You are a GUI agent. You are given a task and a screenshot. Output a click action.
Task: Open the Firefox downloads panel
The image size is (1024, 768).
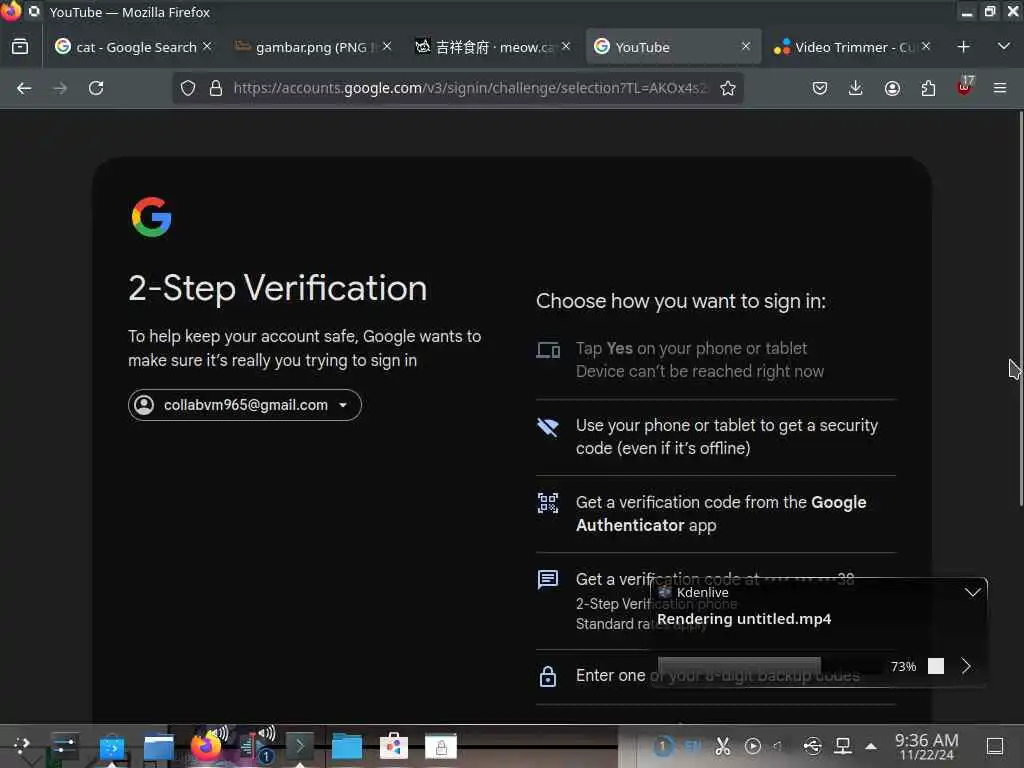[x=856, y=88]
